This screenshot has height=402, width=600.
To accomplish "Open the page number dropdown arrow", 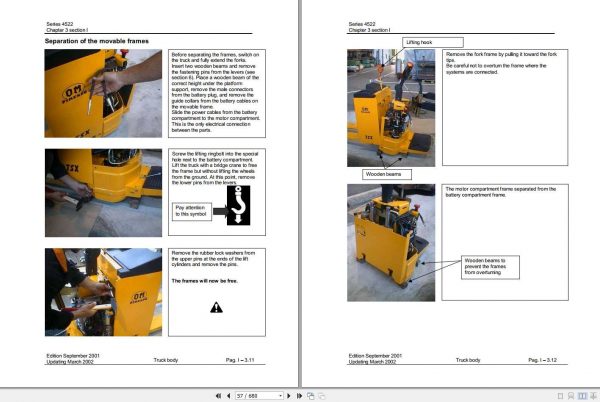I will [x=280, y=396].
